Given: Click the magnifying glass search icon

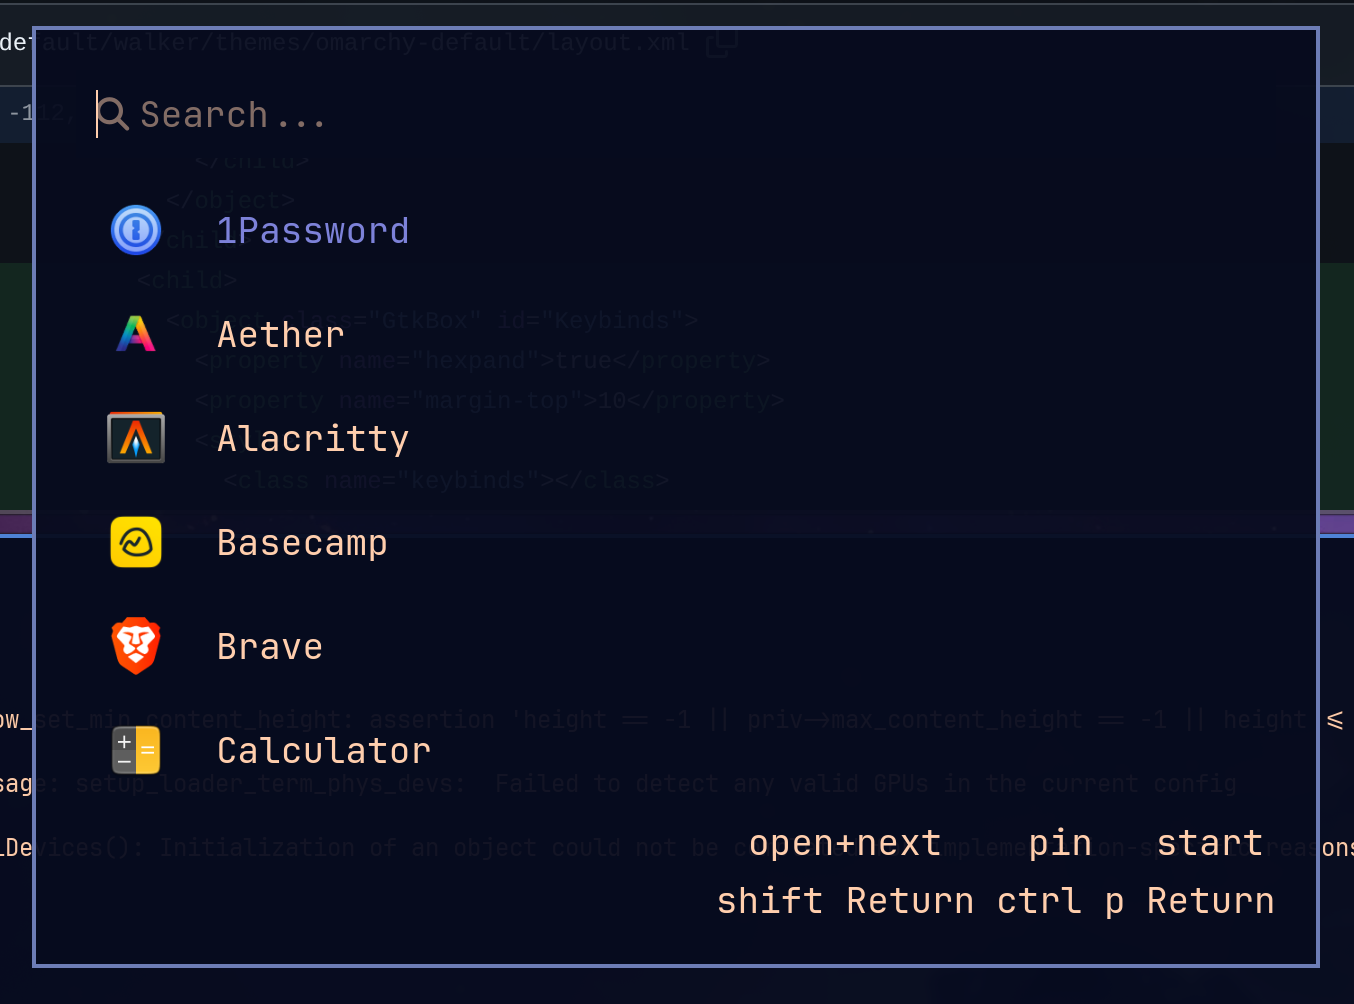Looking at the screenshot, I should tap(113, 114).
